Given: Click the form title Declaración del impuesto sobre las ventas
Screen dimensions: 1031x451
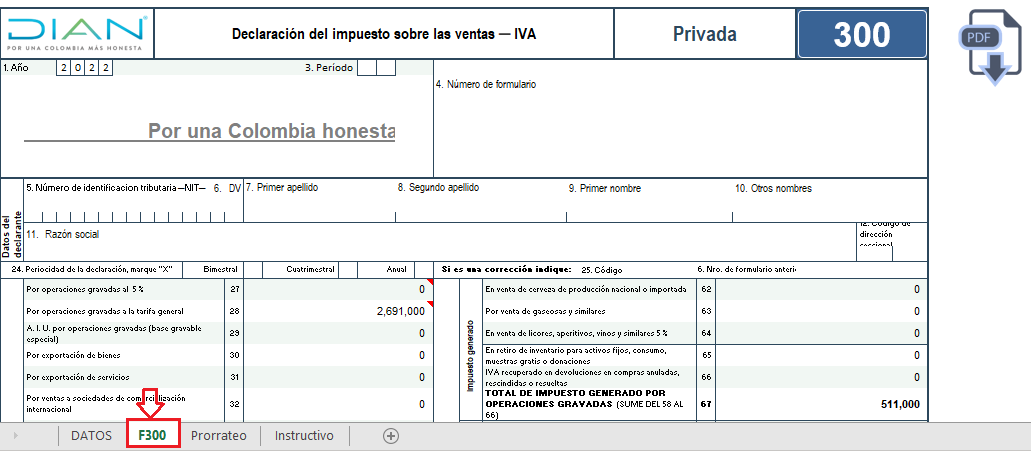Looking at the screenshot, I should tap(384, 34).
